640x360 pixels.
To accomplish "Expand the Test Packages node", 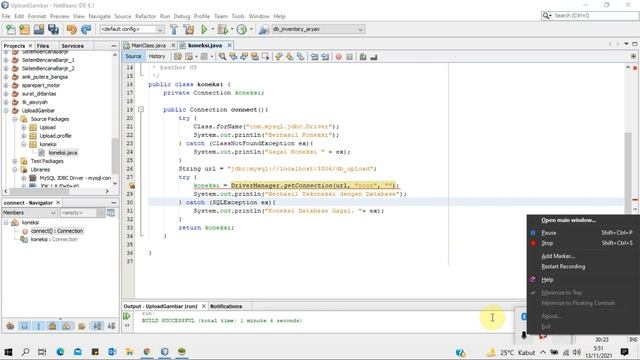I will (x=15, y=161).
